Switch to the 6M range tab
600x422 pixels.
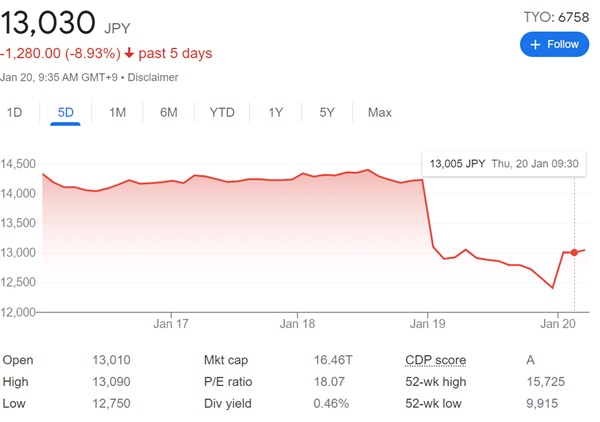168,112
